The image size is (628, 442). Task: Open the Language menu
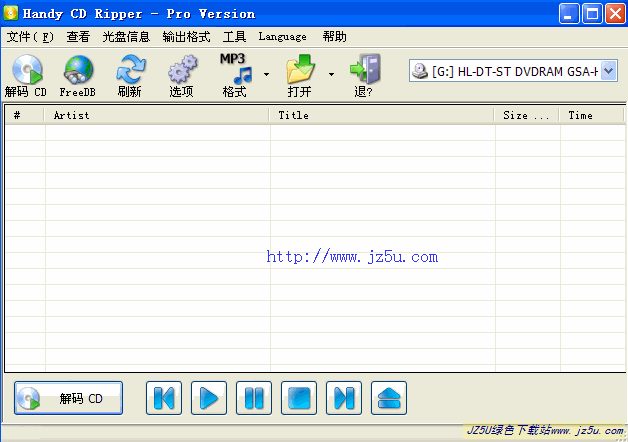click(282, 37)
